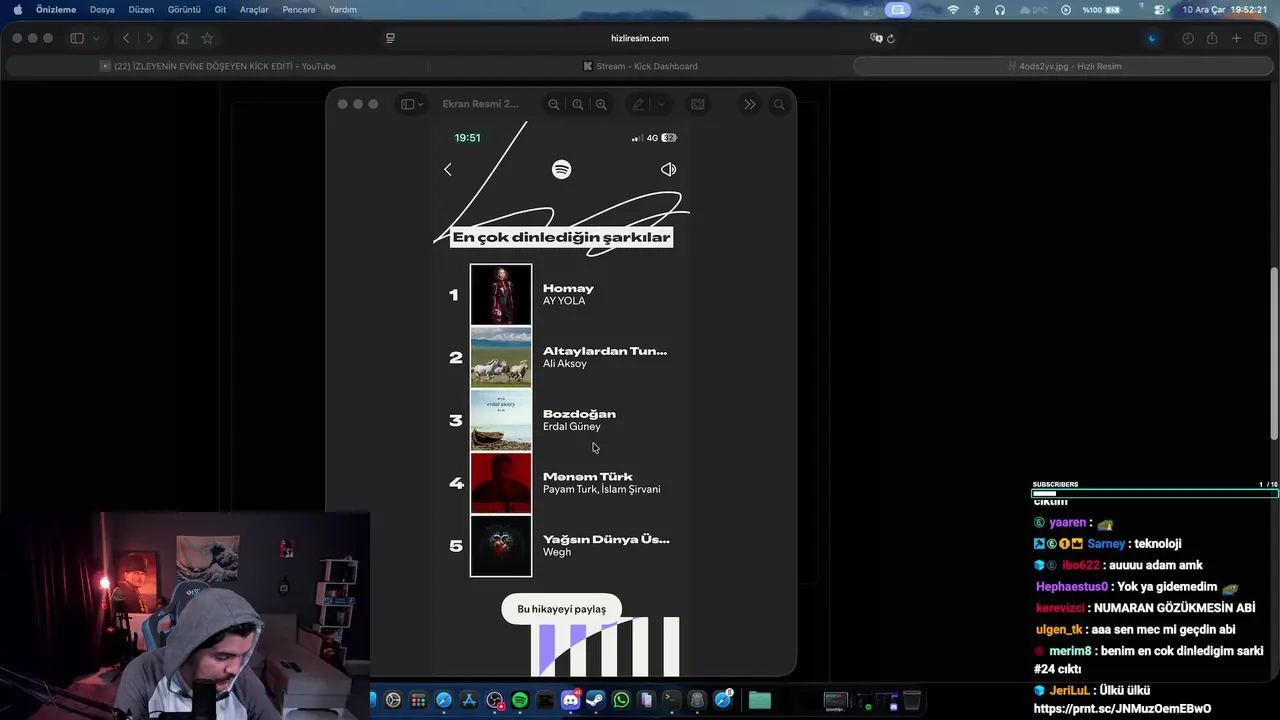Toggle the Preview sidebar view button
1280x720 pixels.
click(407, 104)
